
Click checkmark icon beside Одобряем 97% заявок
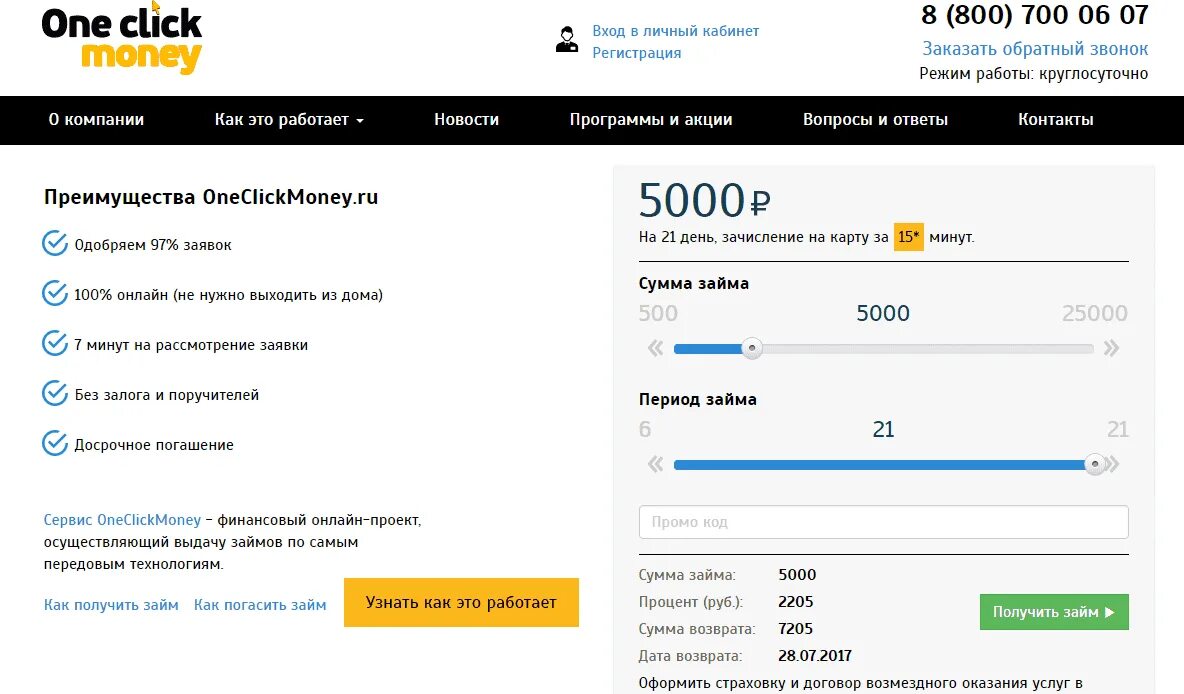54,243
